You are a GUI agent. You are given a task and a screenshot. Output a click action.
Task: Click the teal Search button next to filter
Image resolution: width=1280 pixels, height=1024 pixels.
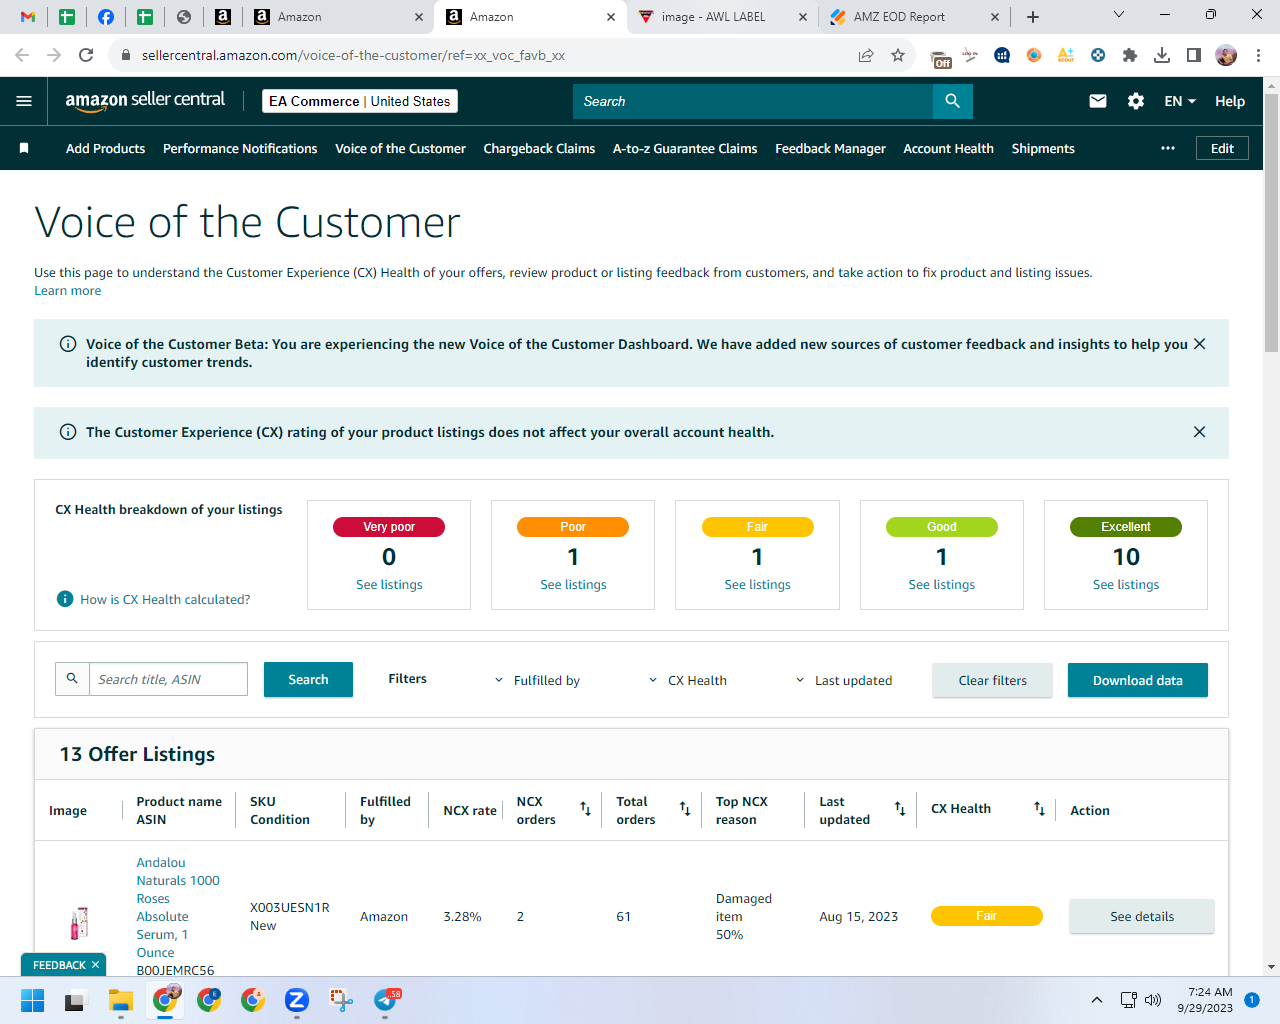[x=308, y=679]
